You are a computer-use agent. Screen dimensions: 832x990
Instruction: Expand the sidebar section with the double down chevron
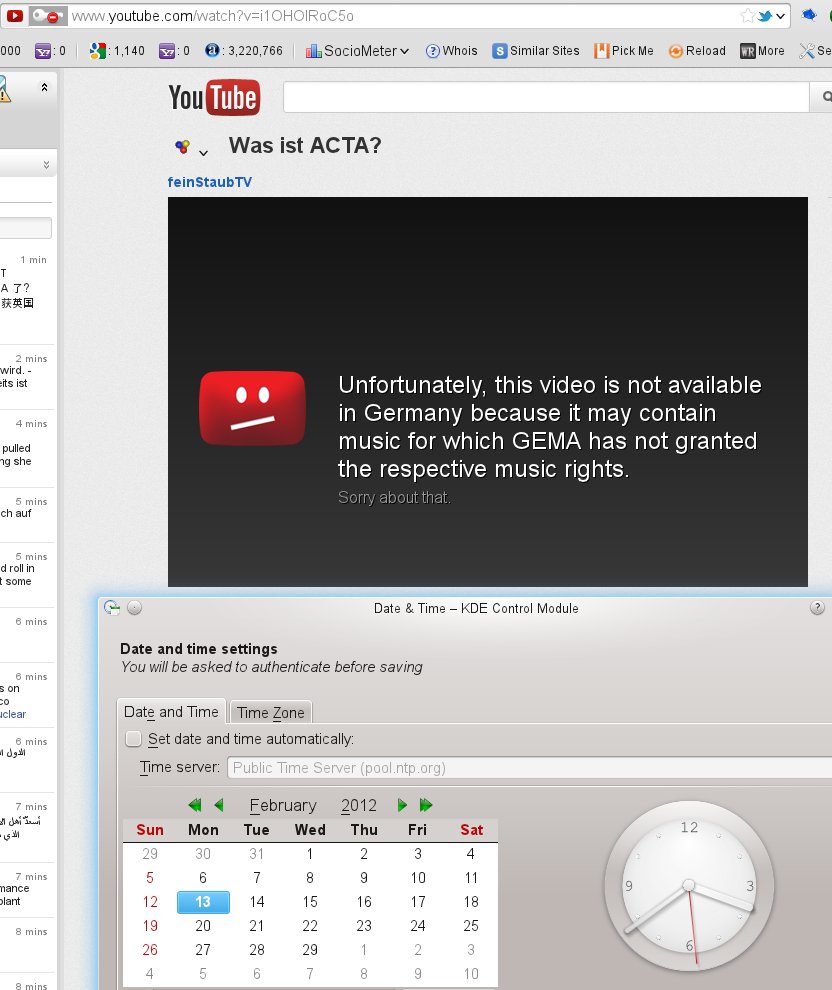(x=46, y=165)
